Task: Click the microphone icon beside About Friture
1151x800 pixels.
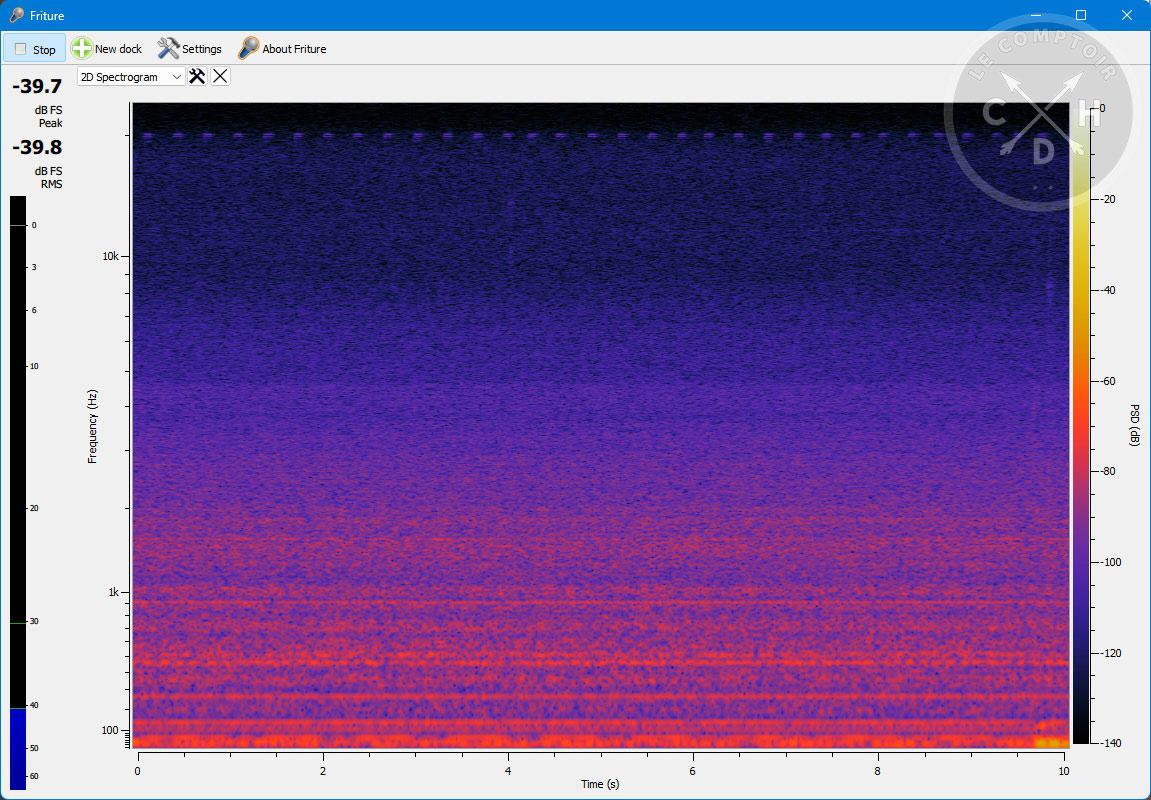Action: coord(248,48)
